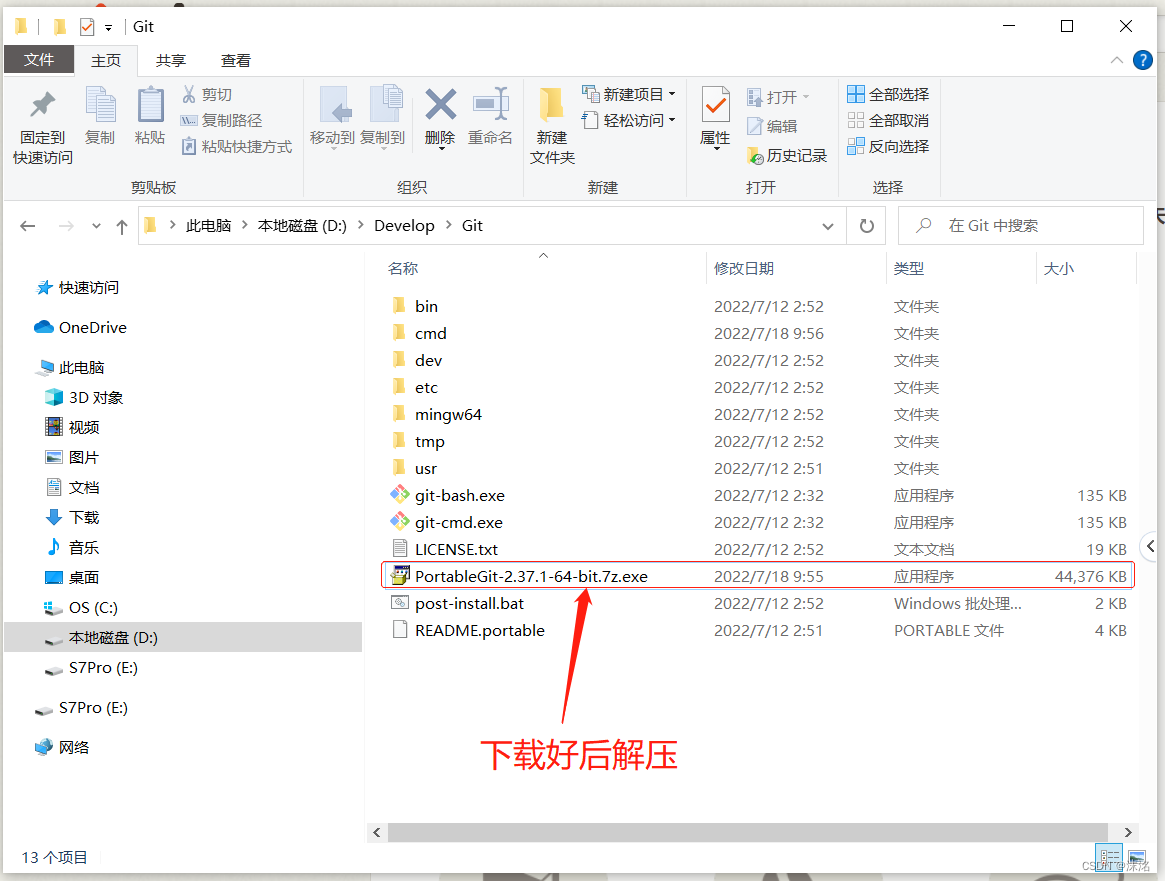This screenshot has width=1165, height=881.
Task: Click Edit (编辑) in the ribbon
Action: pos(773,126)
